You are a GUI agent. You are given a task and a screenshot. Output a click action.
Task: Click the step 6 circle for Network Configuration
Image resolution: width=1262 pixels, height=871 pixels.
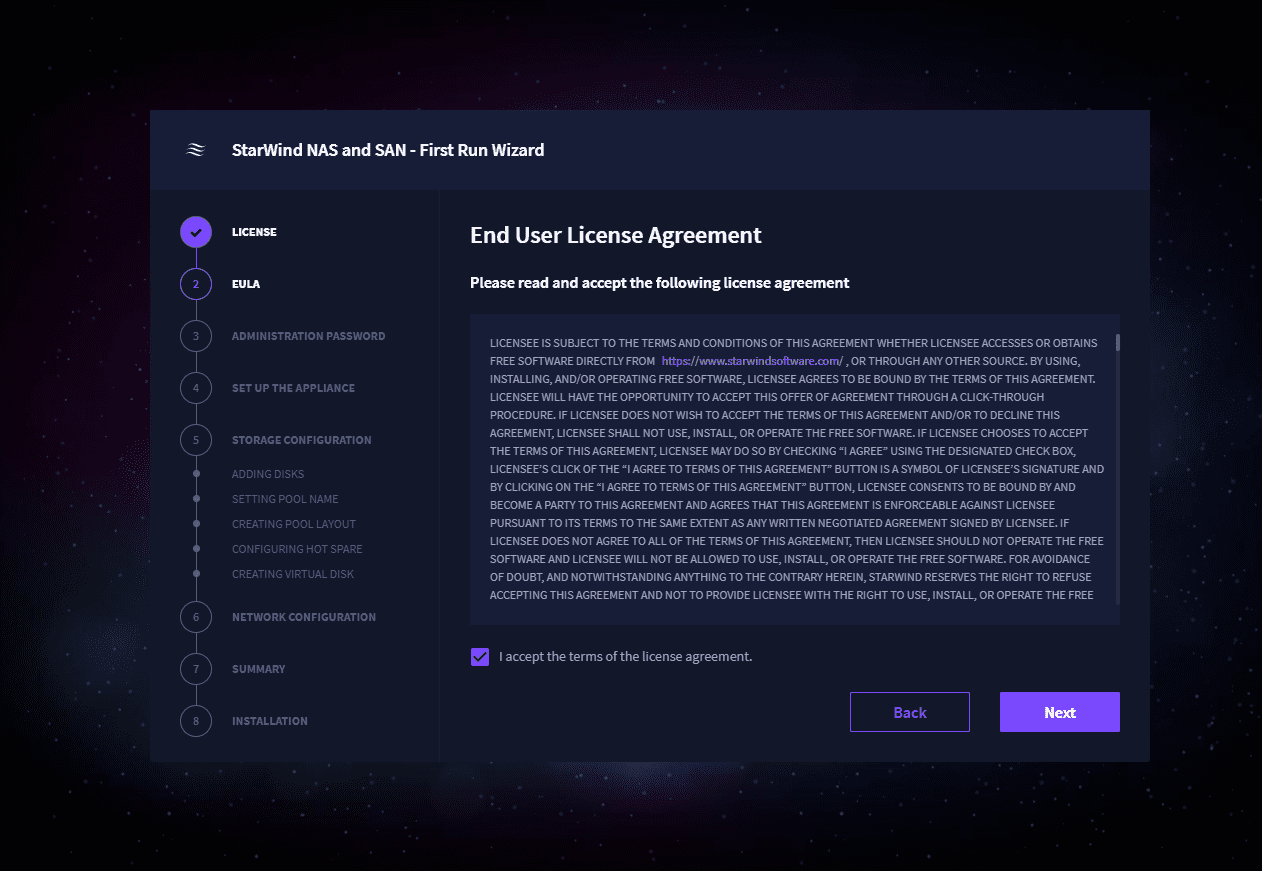[x=196, y=617]
